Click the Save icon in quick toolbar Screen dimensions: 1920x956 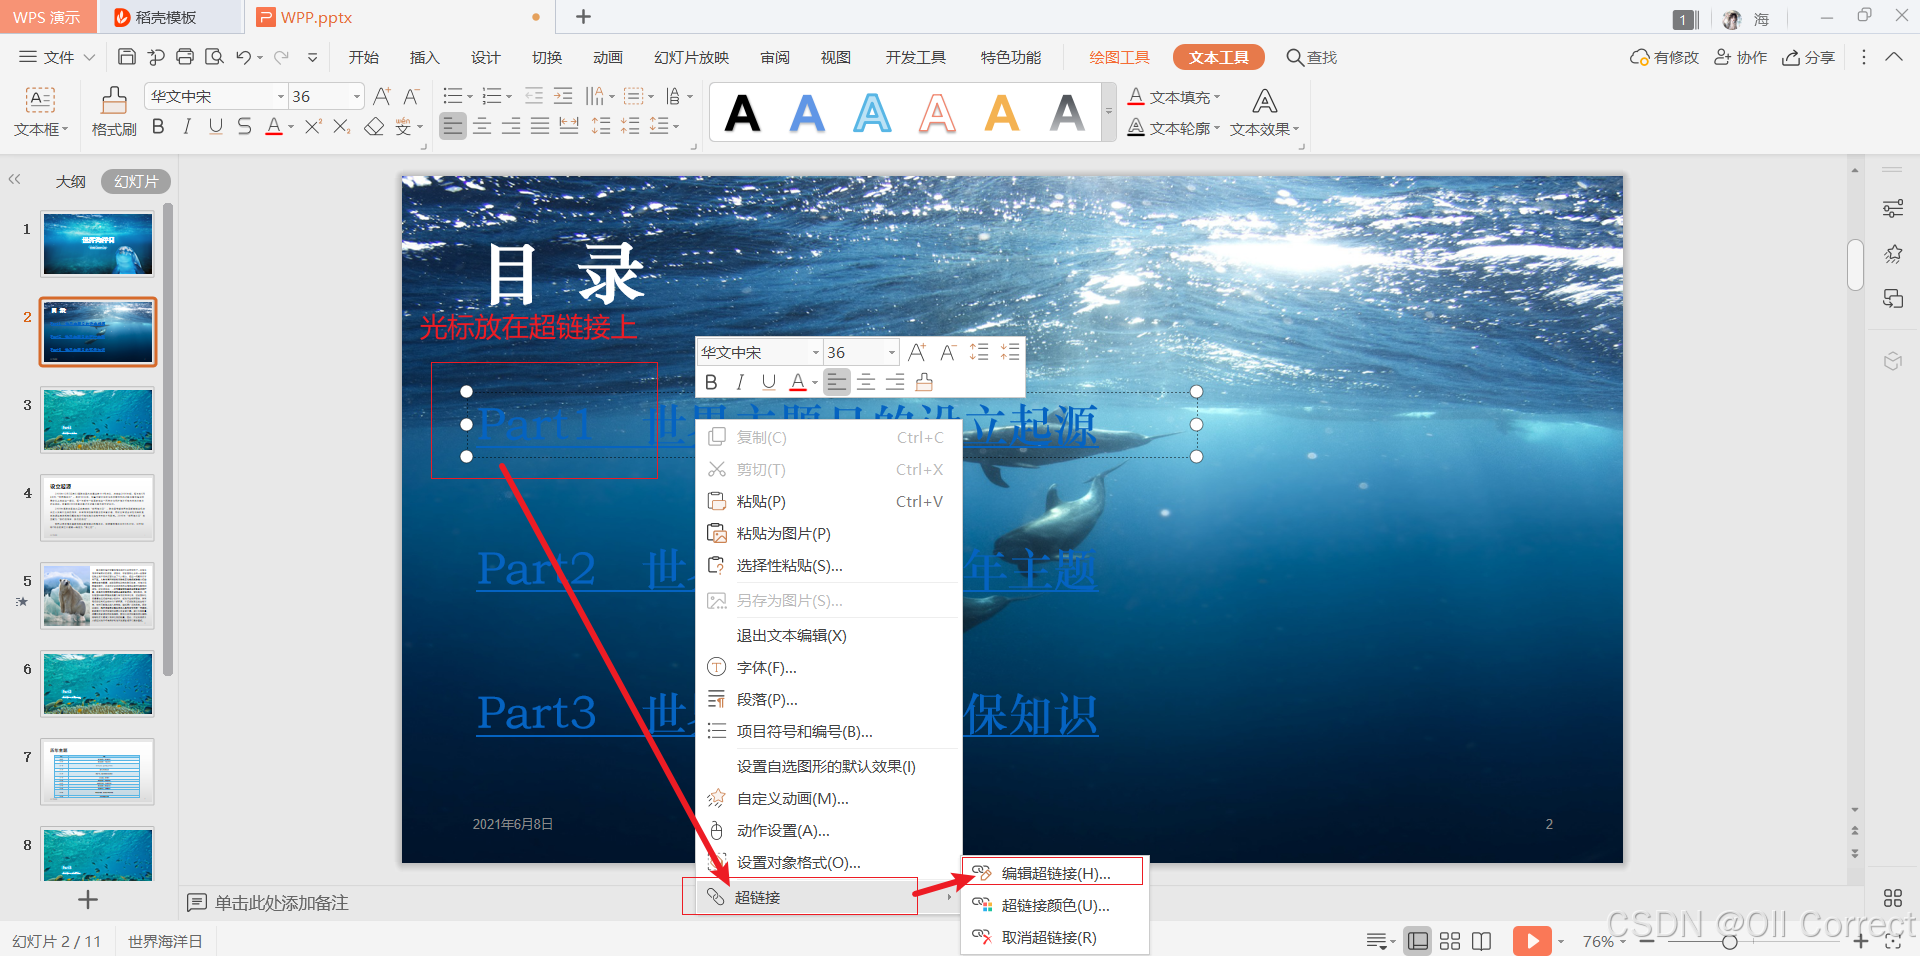tap(126, 57)
